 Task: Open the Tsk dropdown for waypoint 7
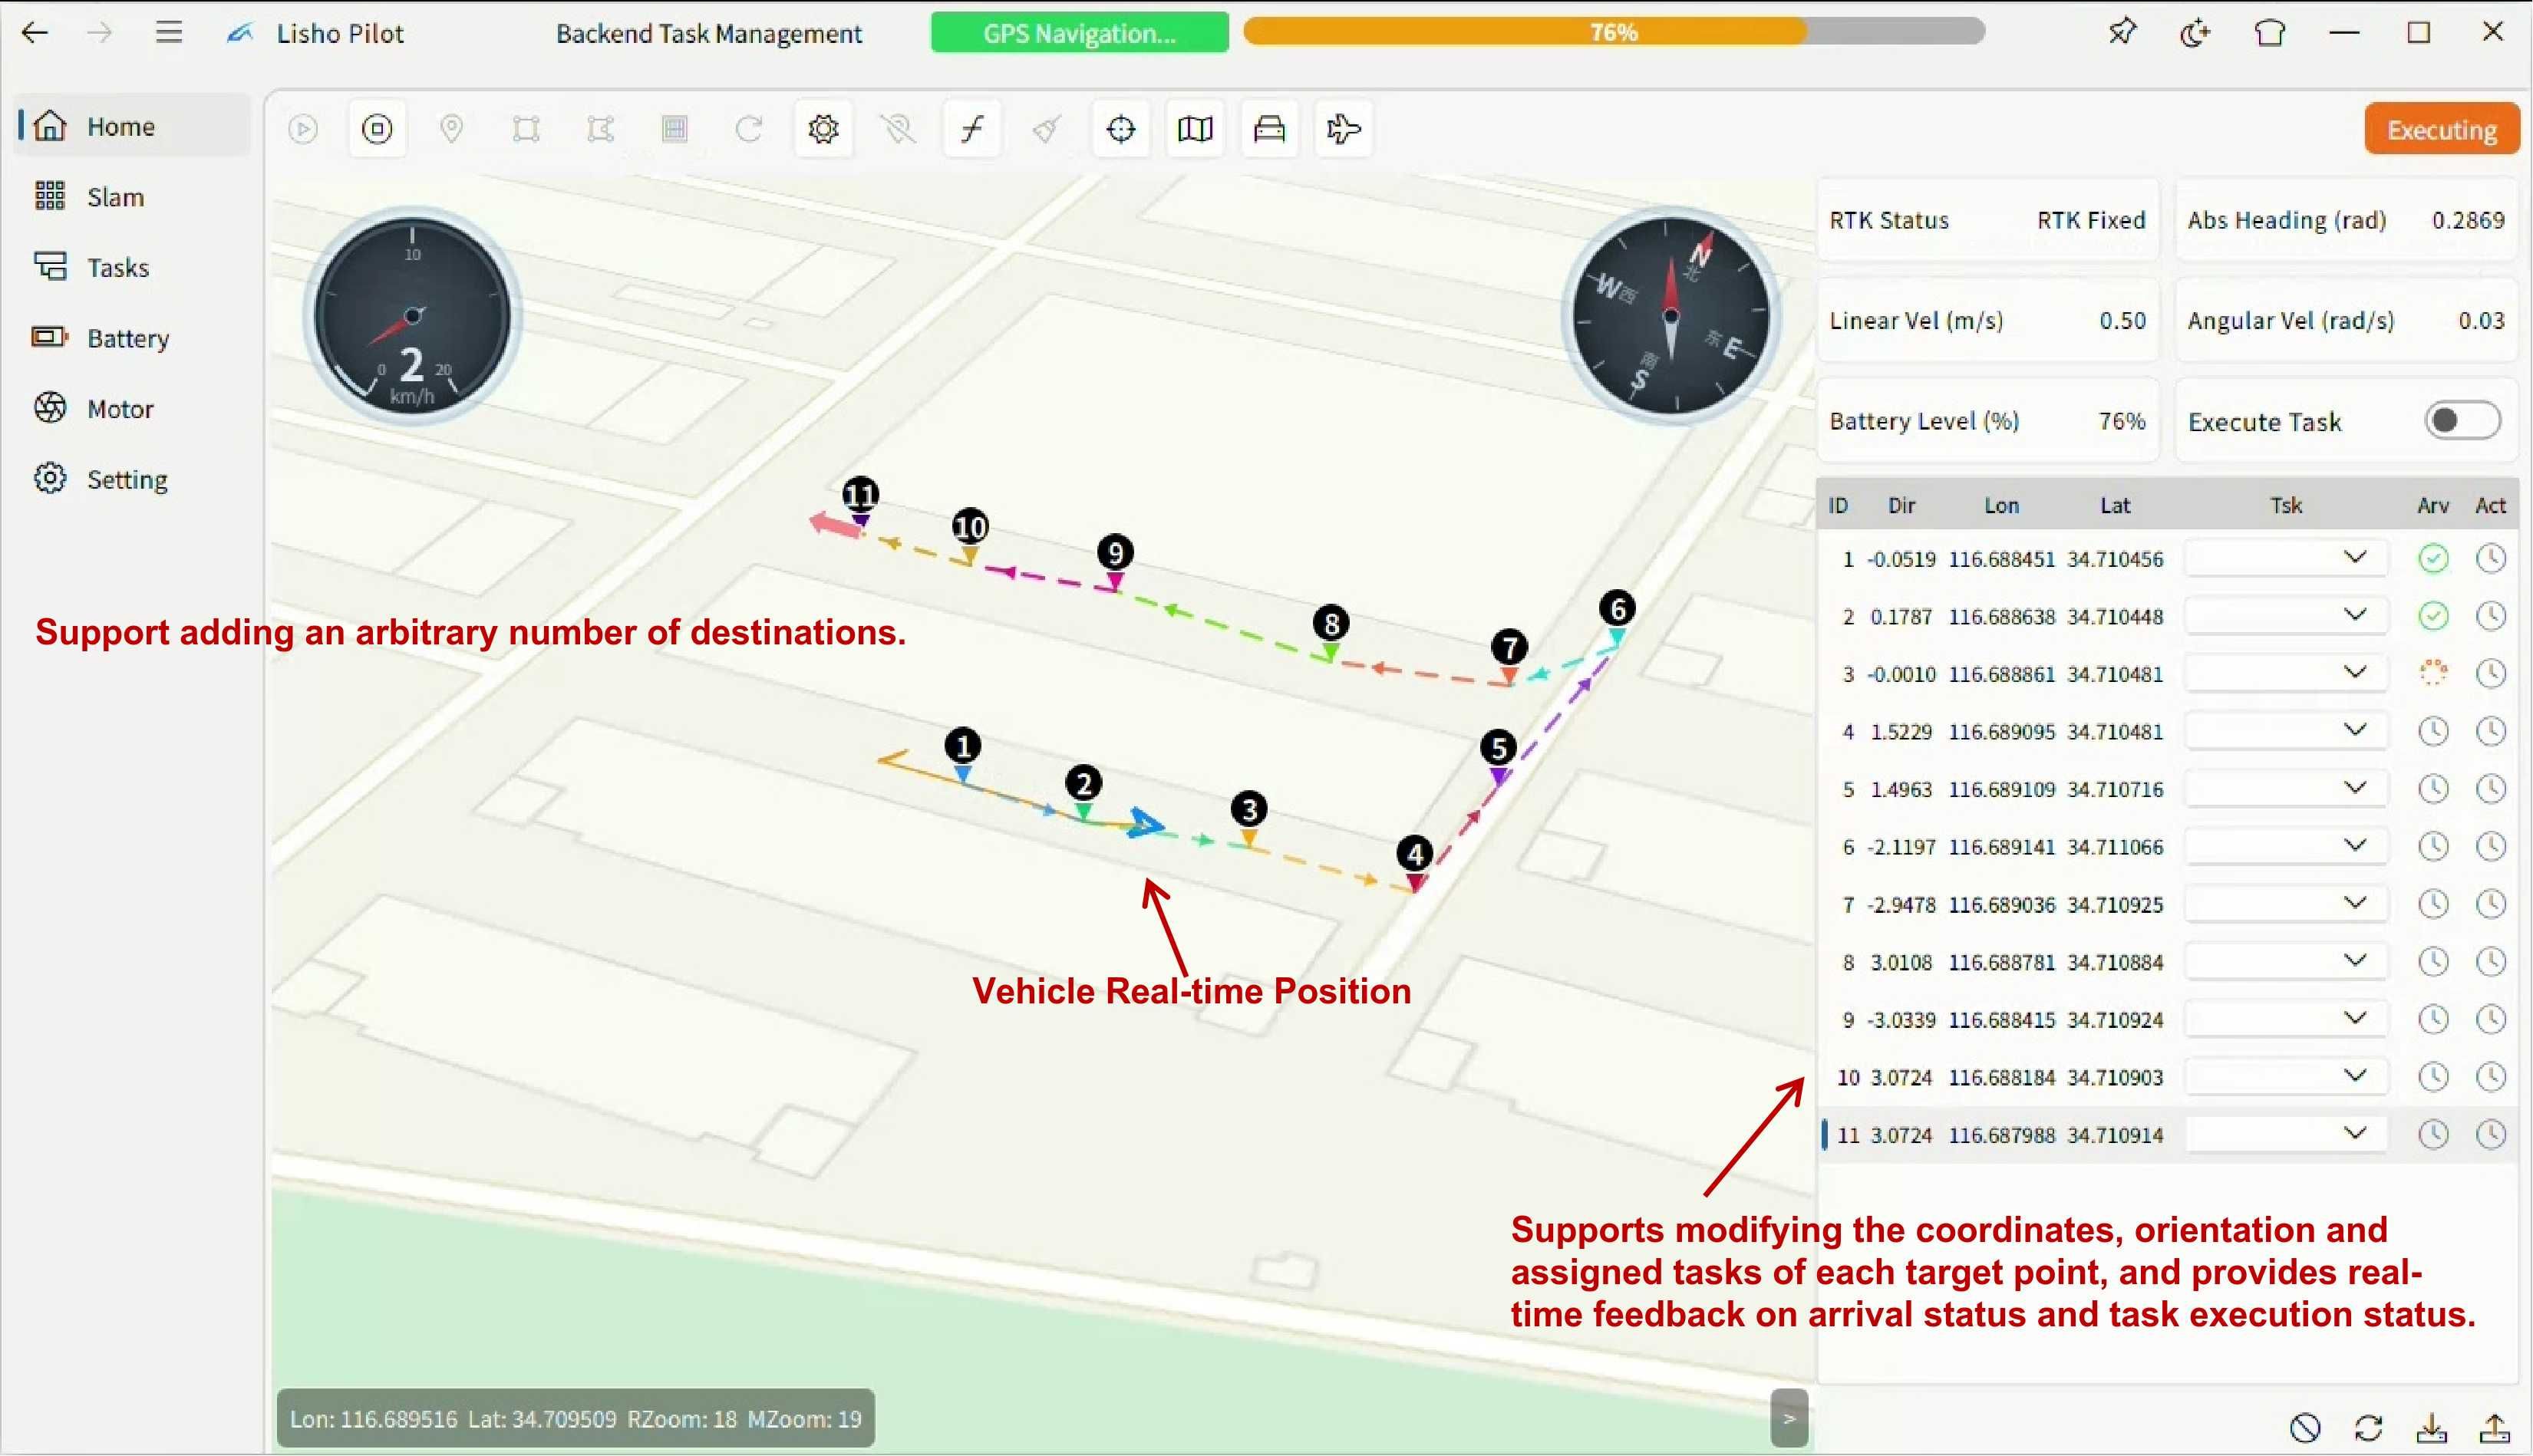(2286, 904)
